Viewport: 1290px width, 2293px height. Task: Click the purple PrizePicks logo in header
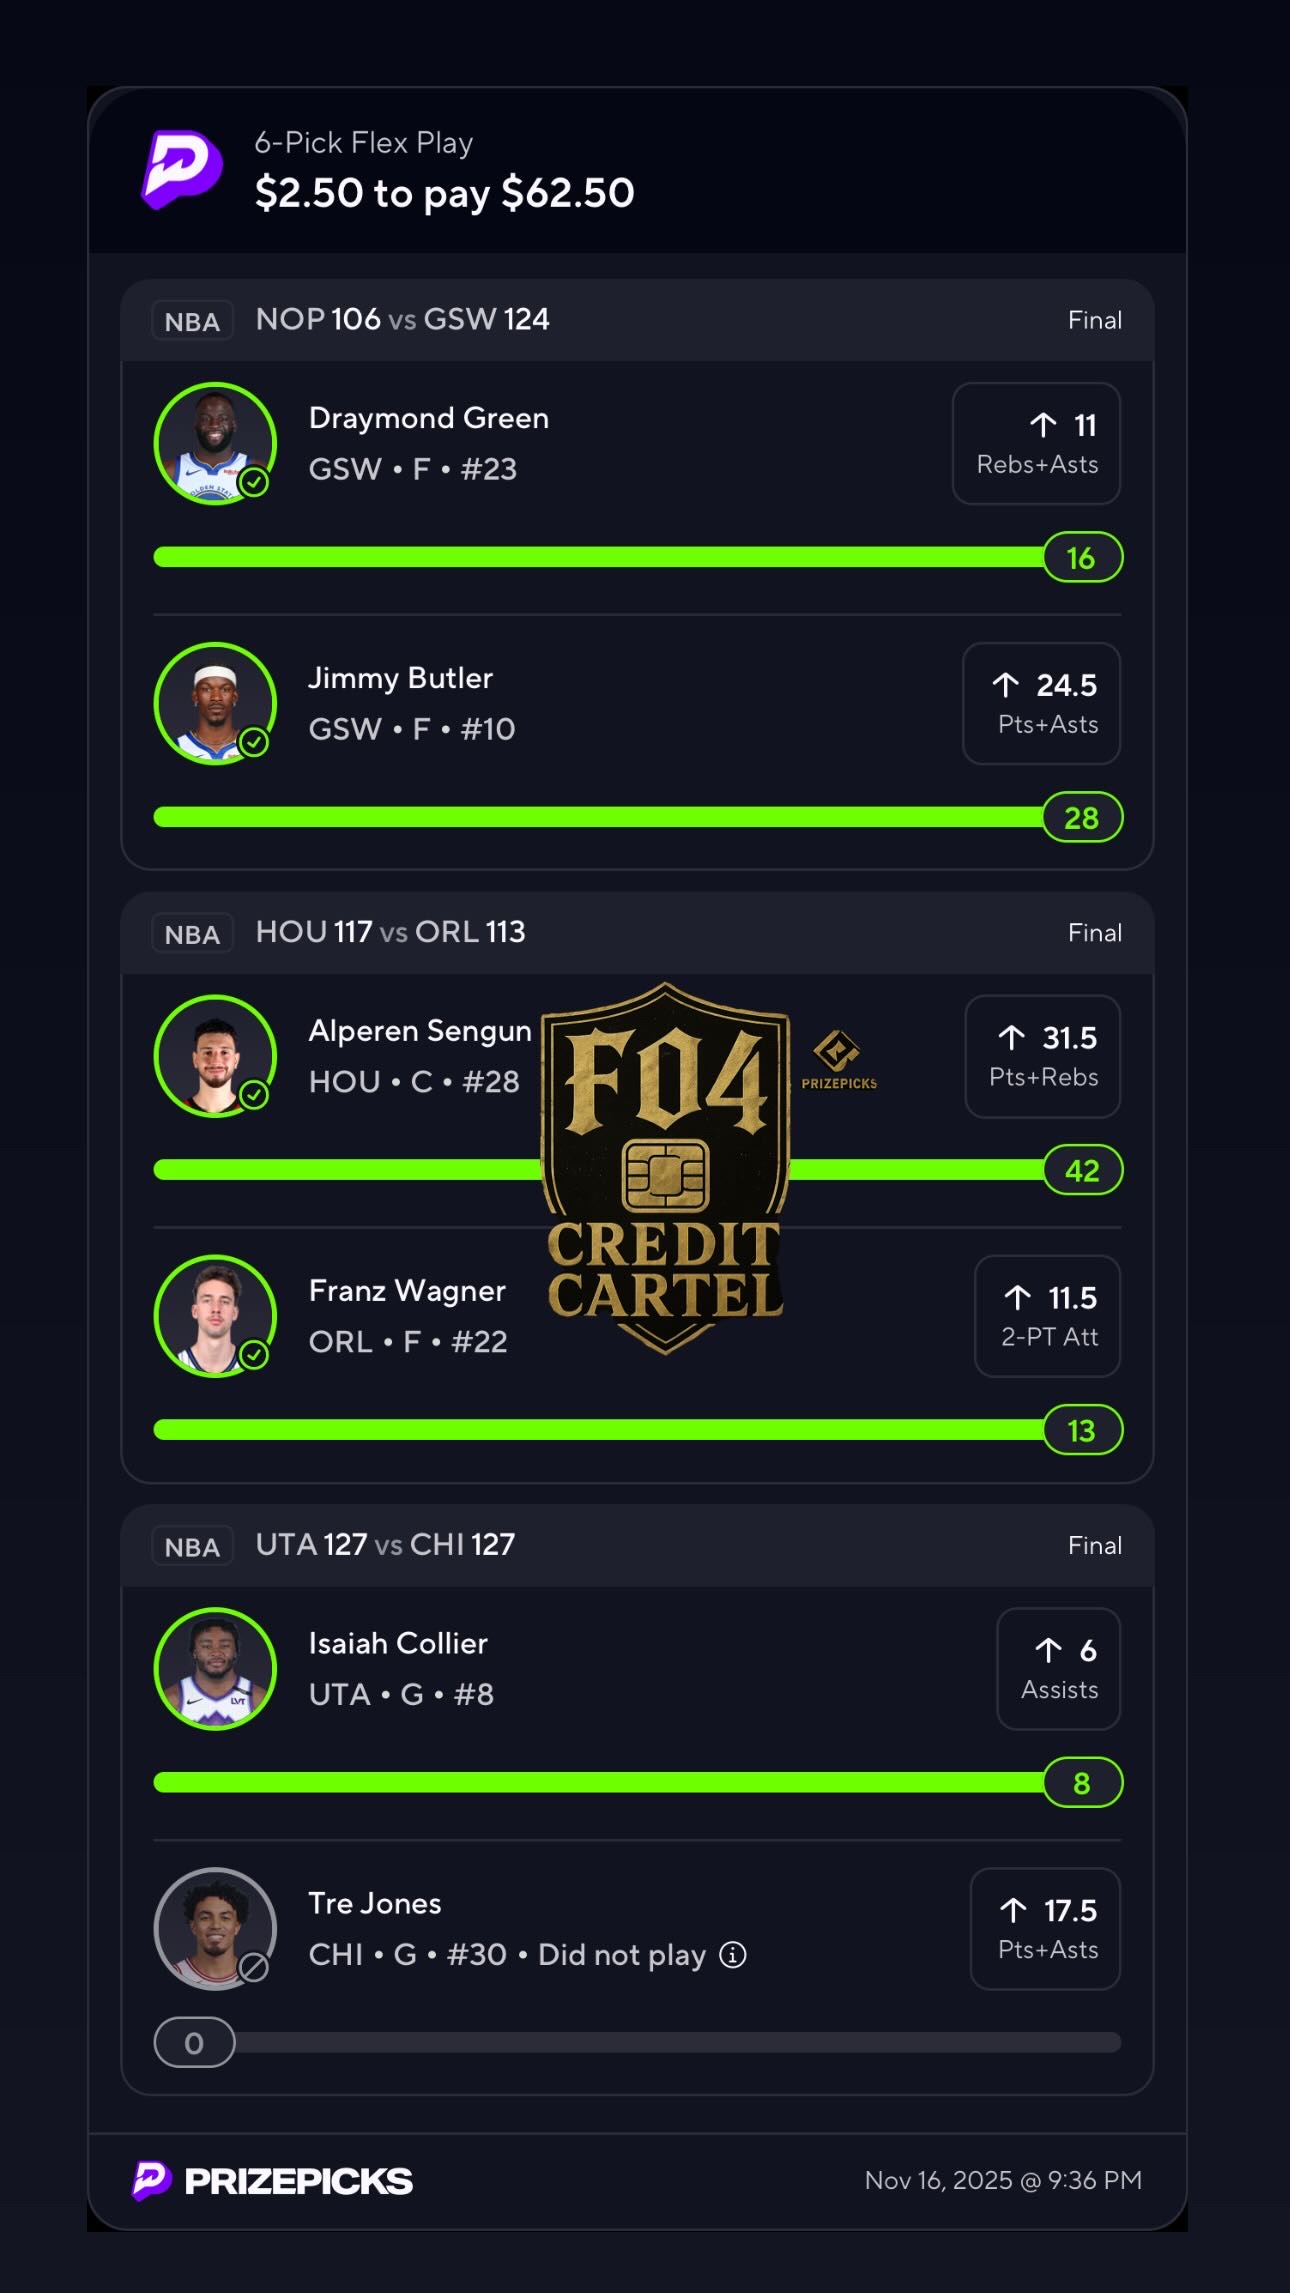(182, 169)
